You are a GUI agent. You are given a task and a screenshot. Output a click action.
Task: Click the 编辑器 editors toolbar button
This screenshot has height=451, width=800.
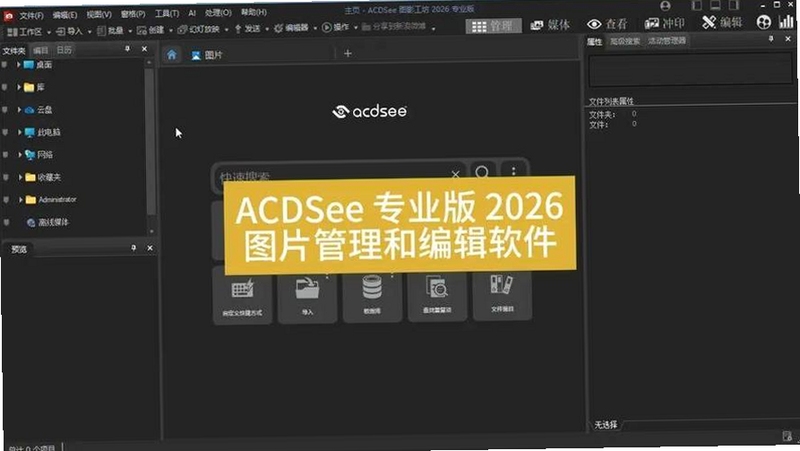(x=291, y=28)
